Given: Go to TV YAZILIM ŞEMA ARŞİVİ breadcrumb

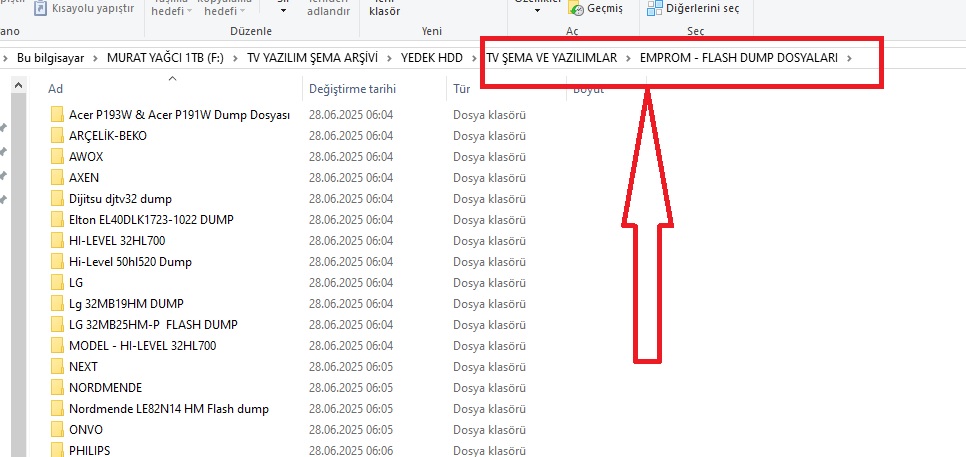Looking at the screenshot, I should (312, 59).
